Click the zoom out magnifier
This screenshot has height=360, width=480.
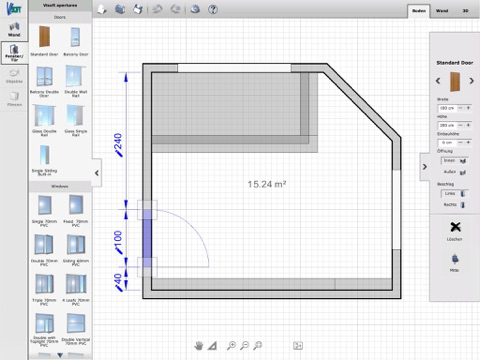[x=244, y=346]
